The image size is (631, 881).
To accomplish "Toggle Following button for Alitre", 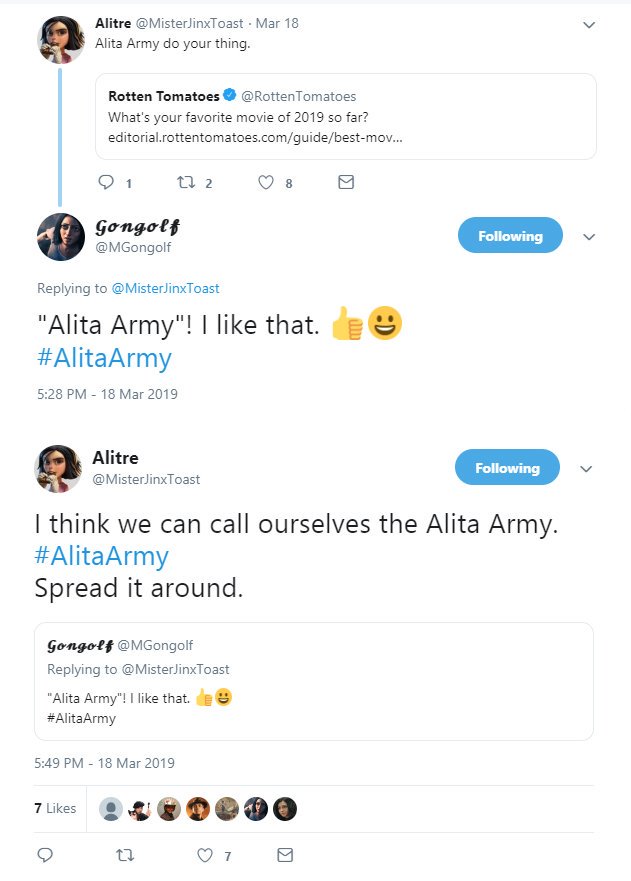I will point(507,468).
